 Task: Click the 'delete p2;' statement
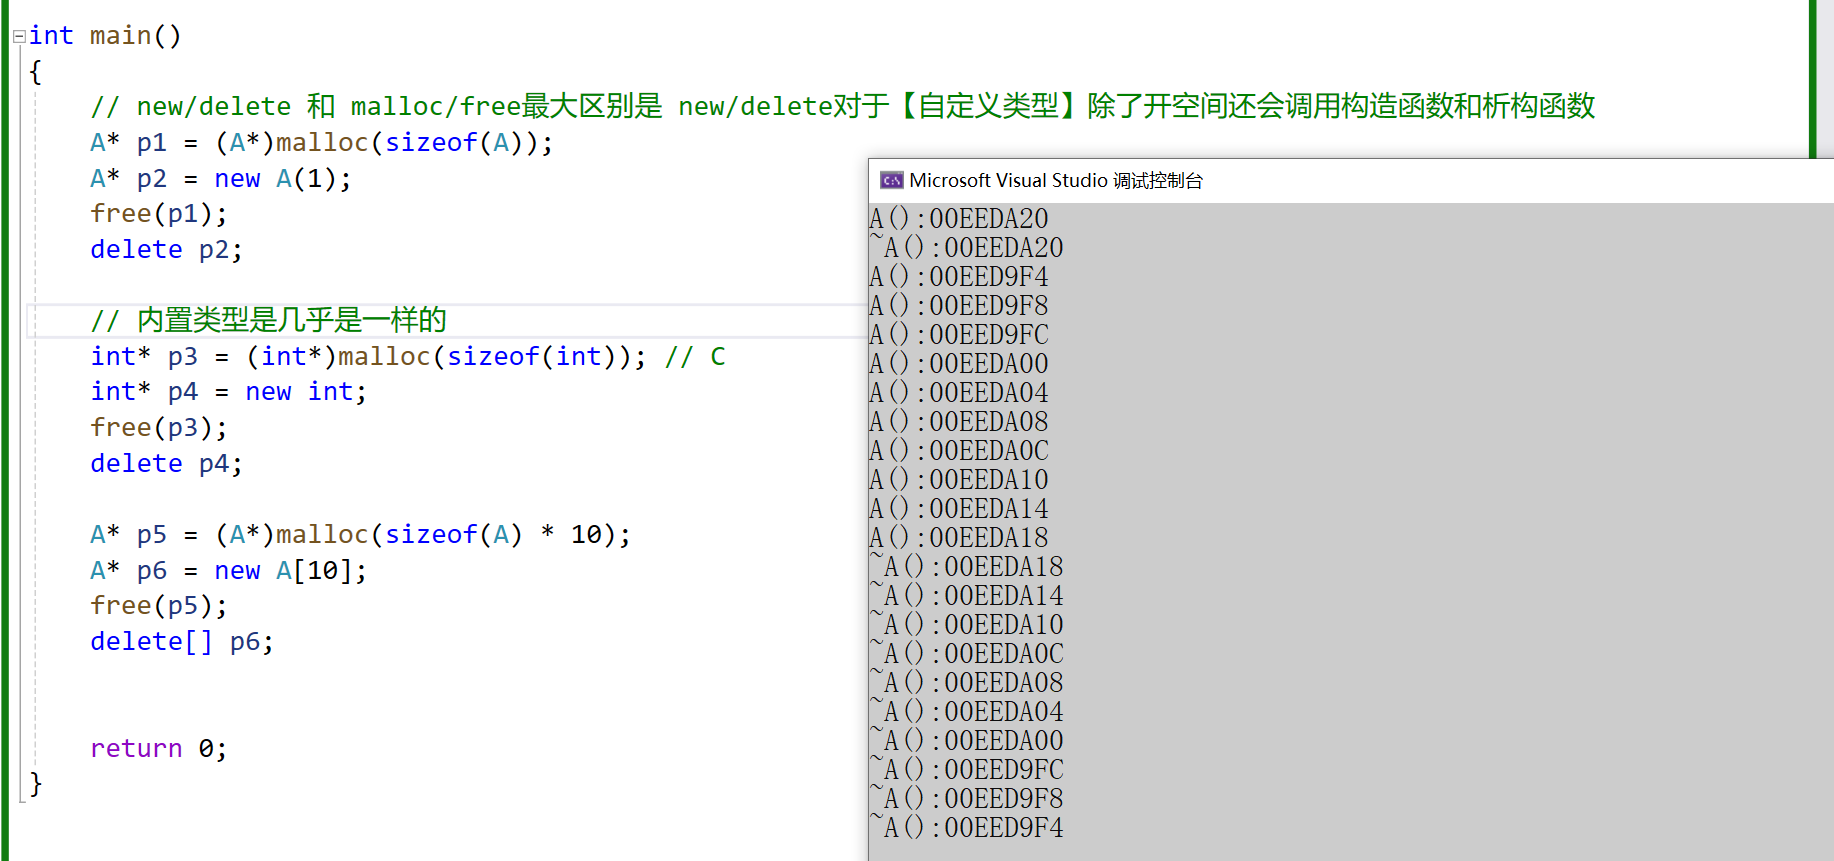pos(166,250)
